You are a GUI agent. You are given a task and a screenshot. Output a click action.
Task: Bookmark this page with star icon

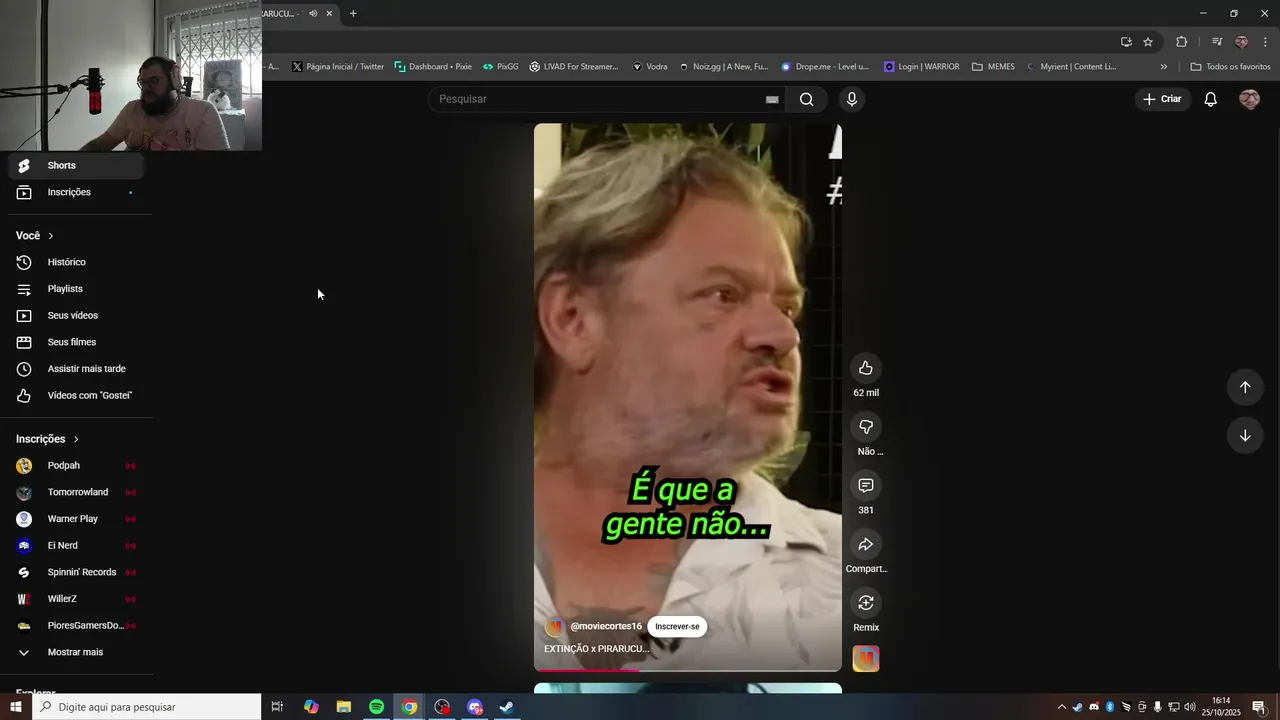(1148, 42)
